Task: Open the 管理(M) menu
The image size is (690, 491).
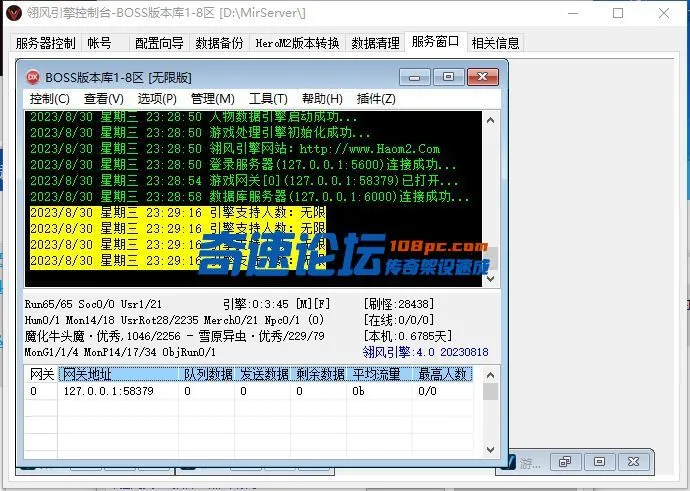Action: (213, 99)
